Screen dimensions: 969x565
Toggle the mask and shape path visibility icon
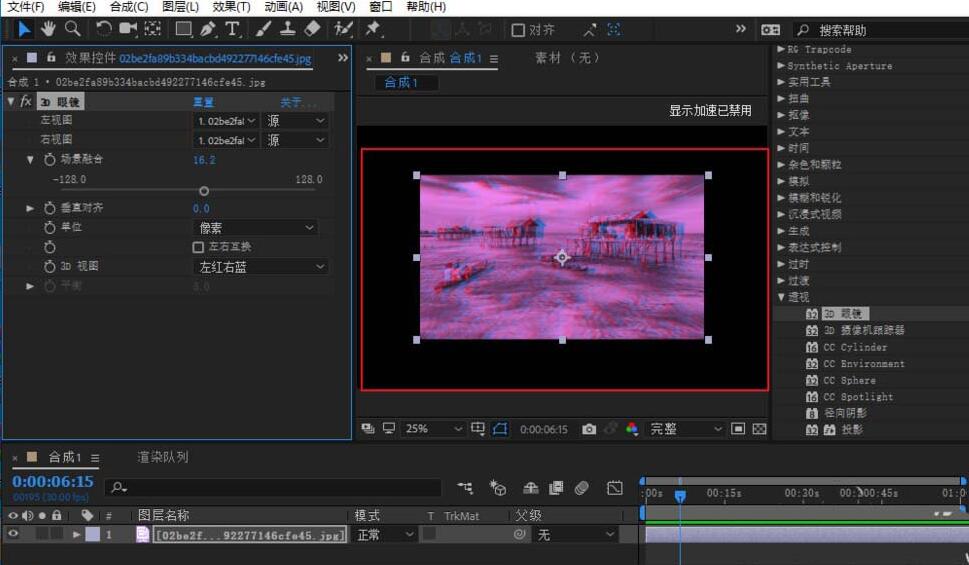coord(500,428)
